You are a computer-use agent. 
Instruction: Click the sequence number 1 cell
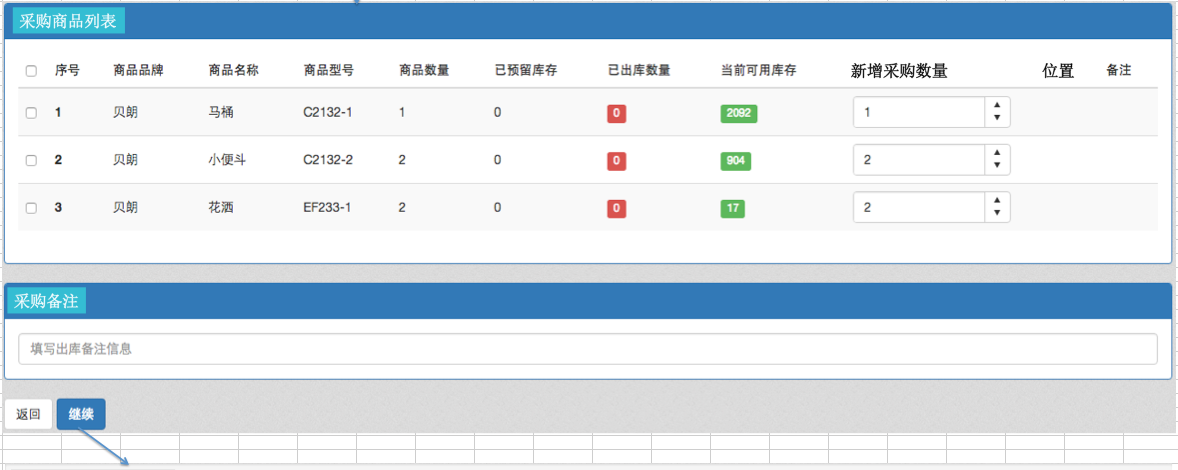(58, 113)
